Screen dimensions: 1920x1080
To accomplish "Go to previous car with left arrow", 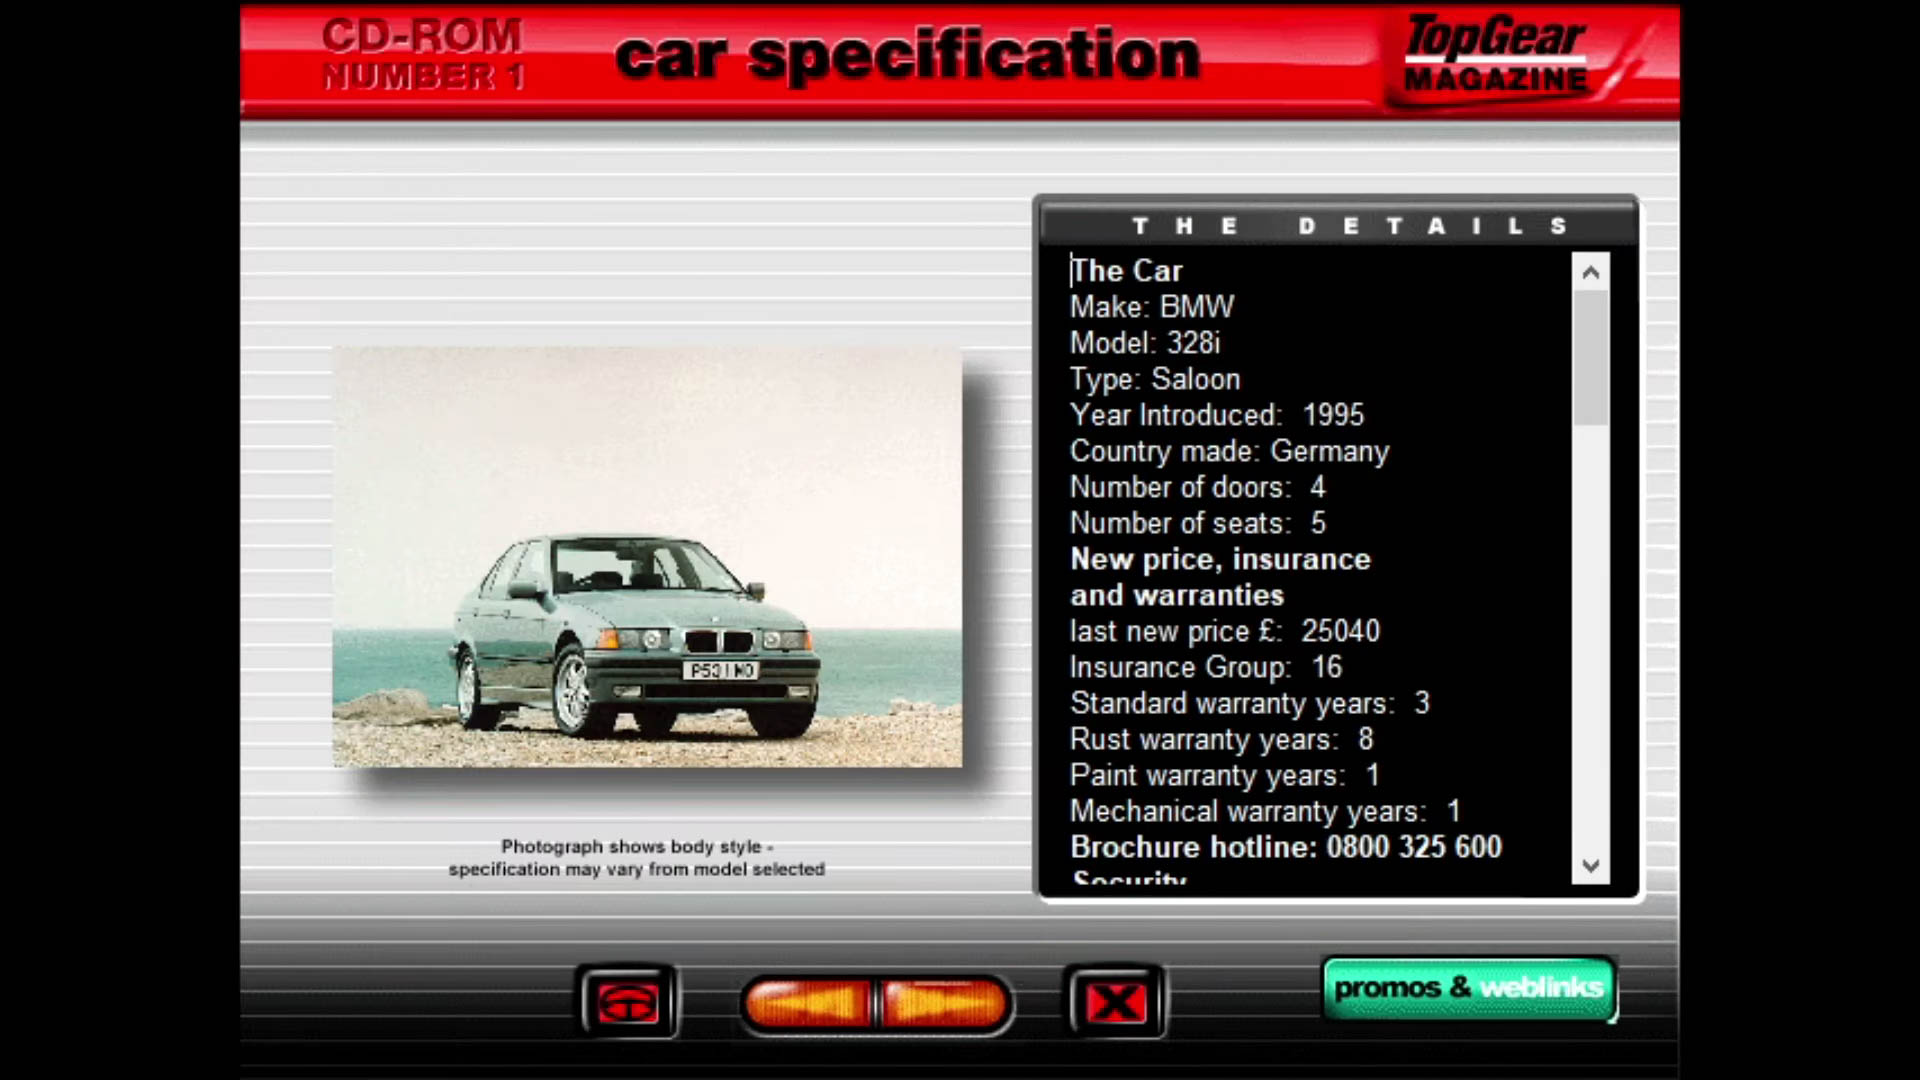I will (808, 1002).
